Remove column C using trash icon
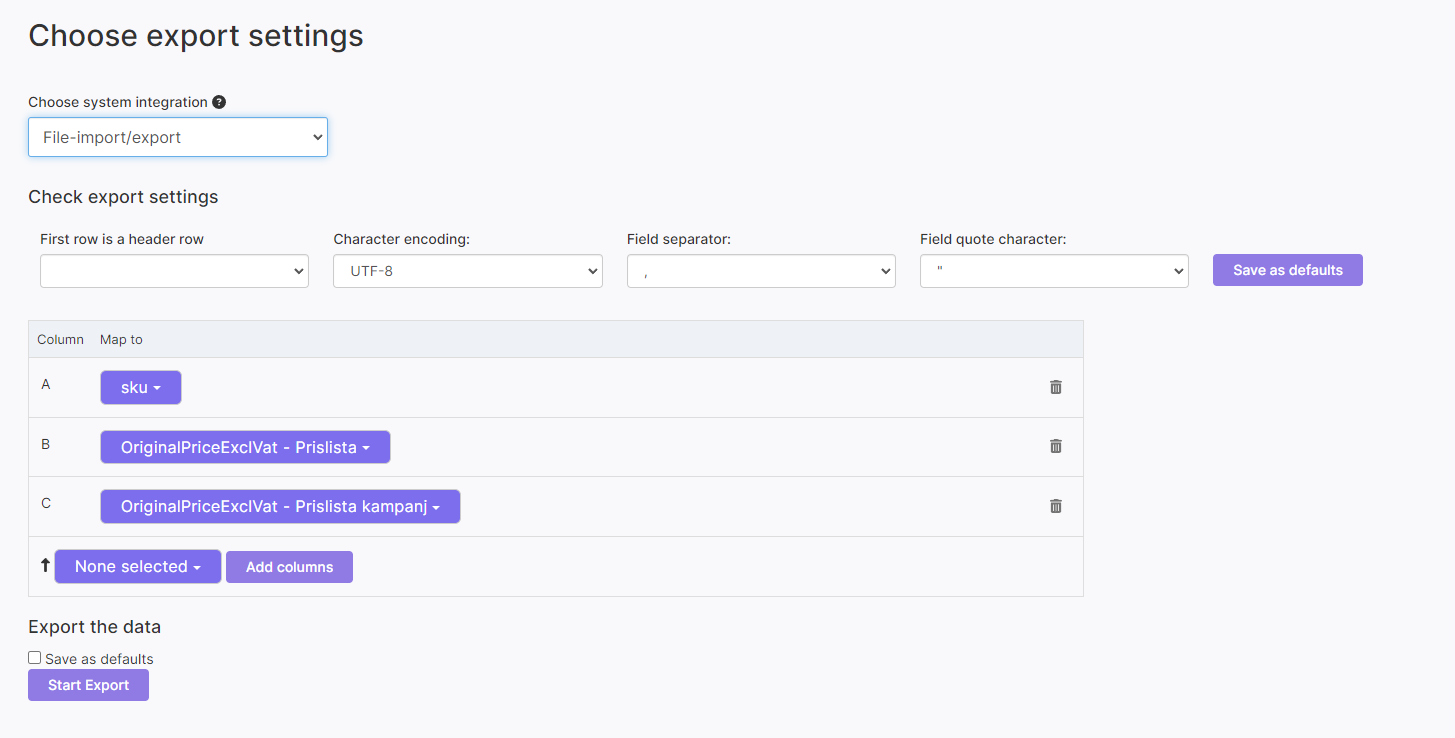Screen dimensions: 1455x738 point(1055,506)
